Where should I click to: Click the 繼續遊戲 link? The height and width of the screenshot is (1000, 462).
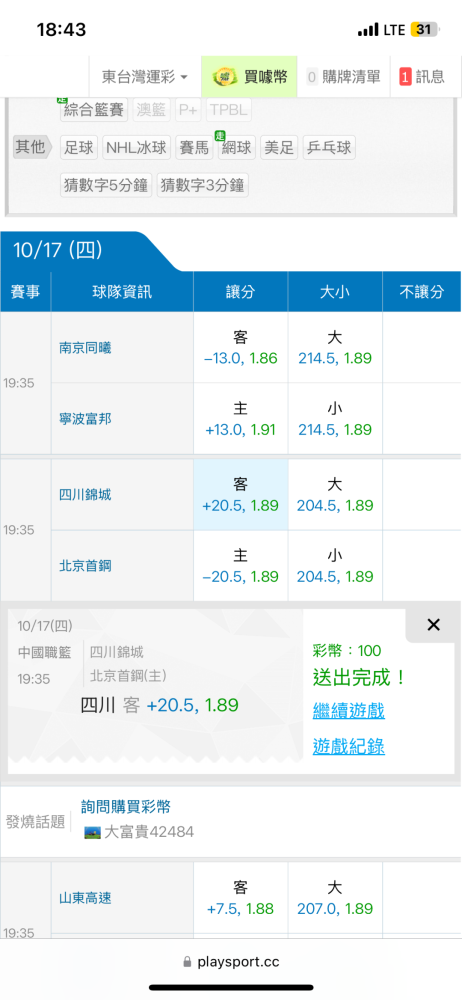(348, 710)
